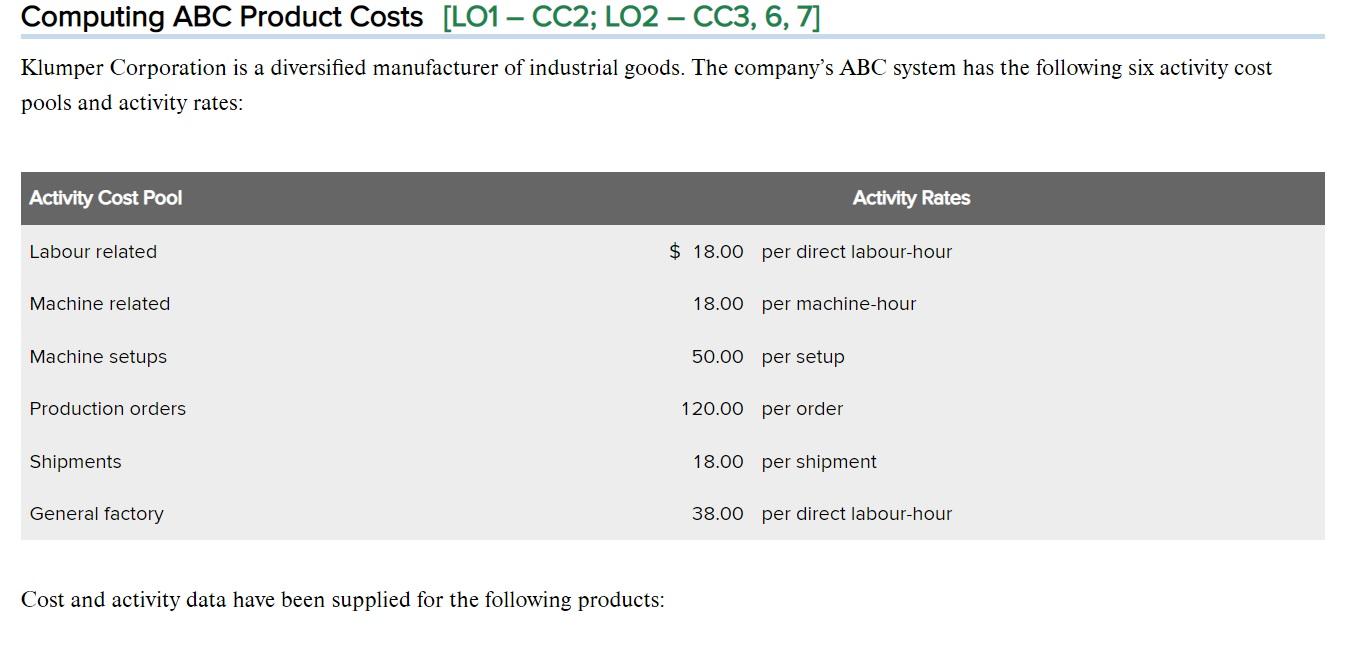Click the text per machine-hour

[838, 303]
